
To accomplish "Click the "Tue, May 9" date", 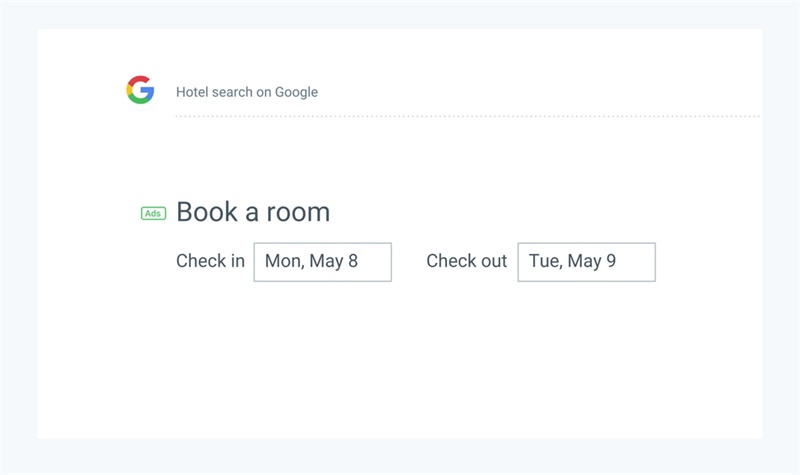I will coord(572,262).
